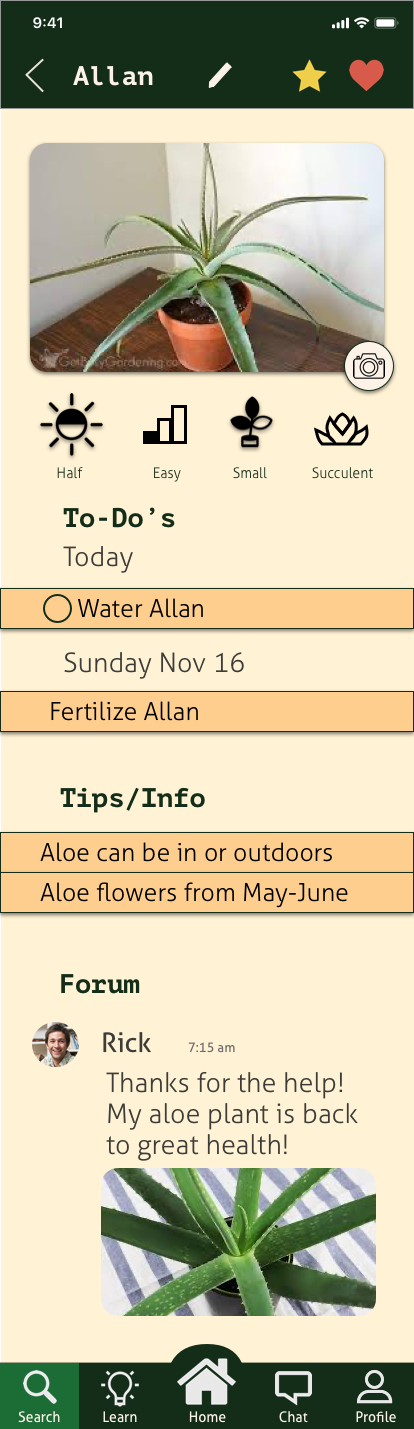
Task: Open the Fertilize Allan to-do item
Action: click(x=207, y=711)
